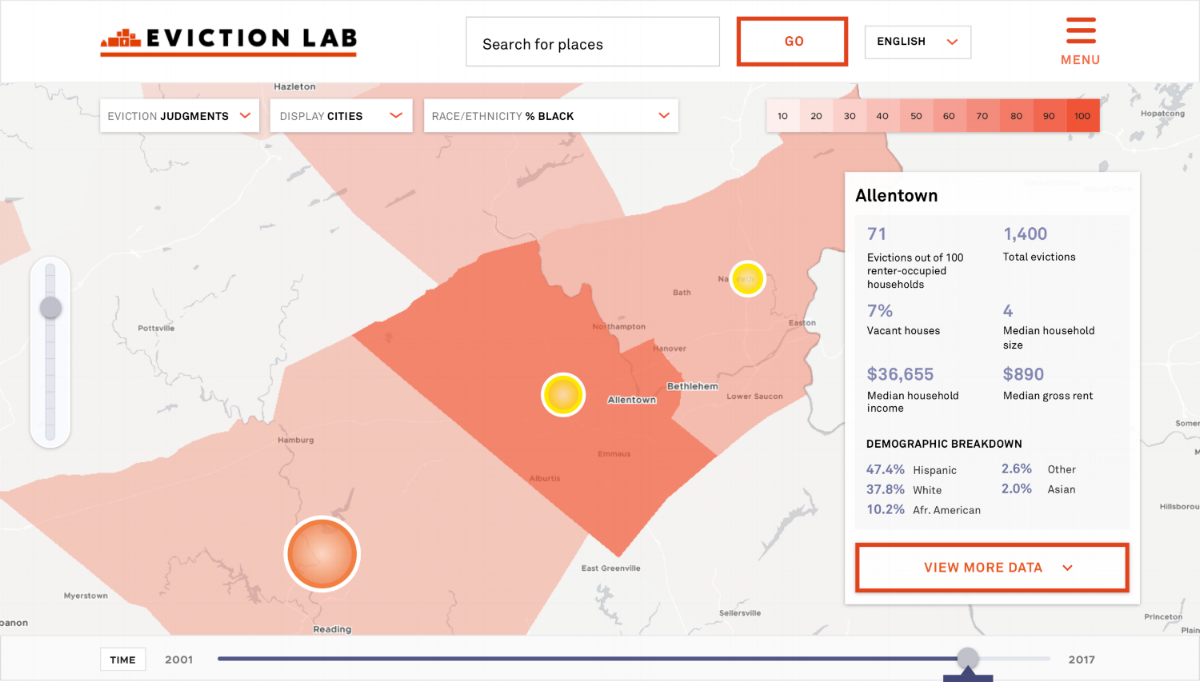Click the 37.8% White demographic row
The image size is (1200, 682).
pos(904,489)
